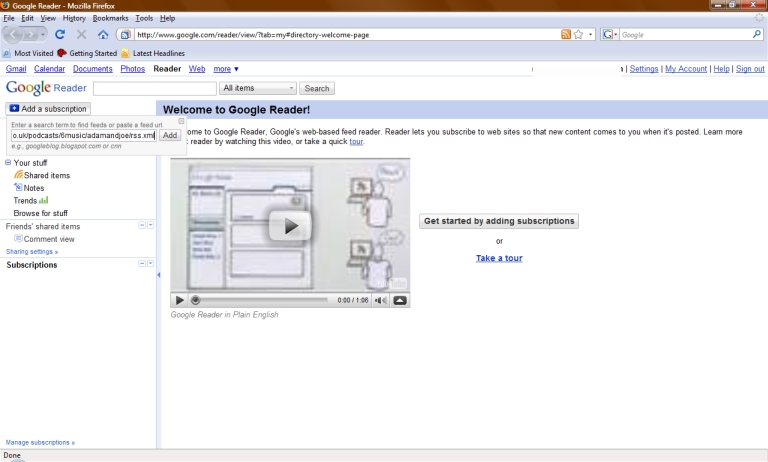
Task: Open Shared items in sidebar
Action: click(42, 175)
